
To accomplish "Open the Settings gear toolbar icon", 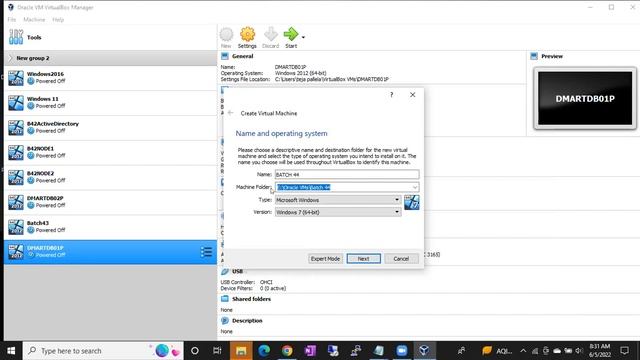I will 247,38.
